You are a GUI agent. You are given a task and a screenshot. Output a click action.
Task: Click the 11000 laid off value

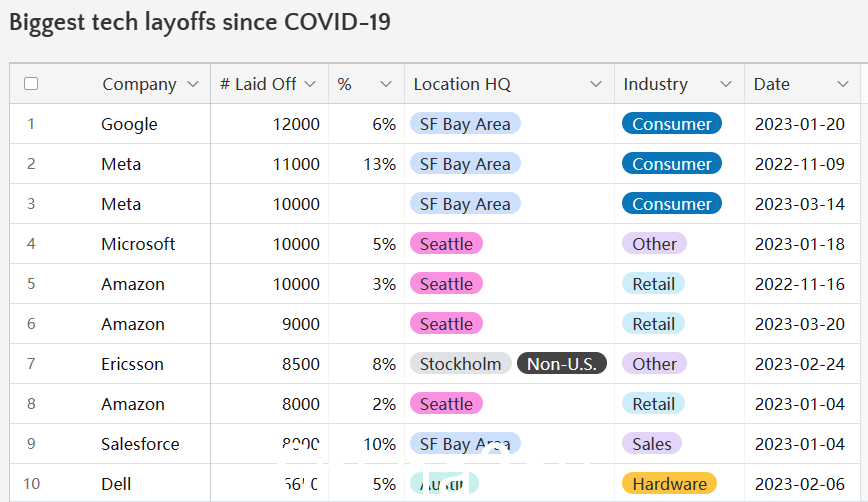pyautogui.click(x=296, y=164)
